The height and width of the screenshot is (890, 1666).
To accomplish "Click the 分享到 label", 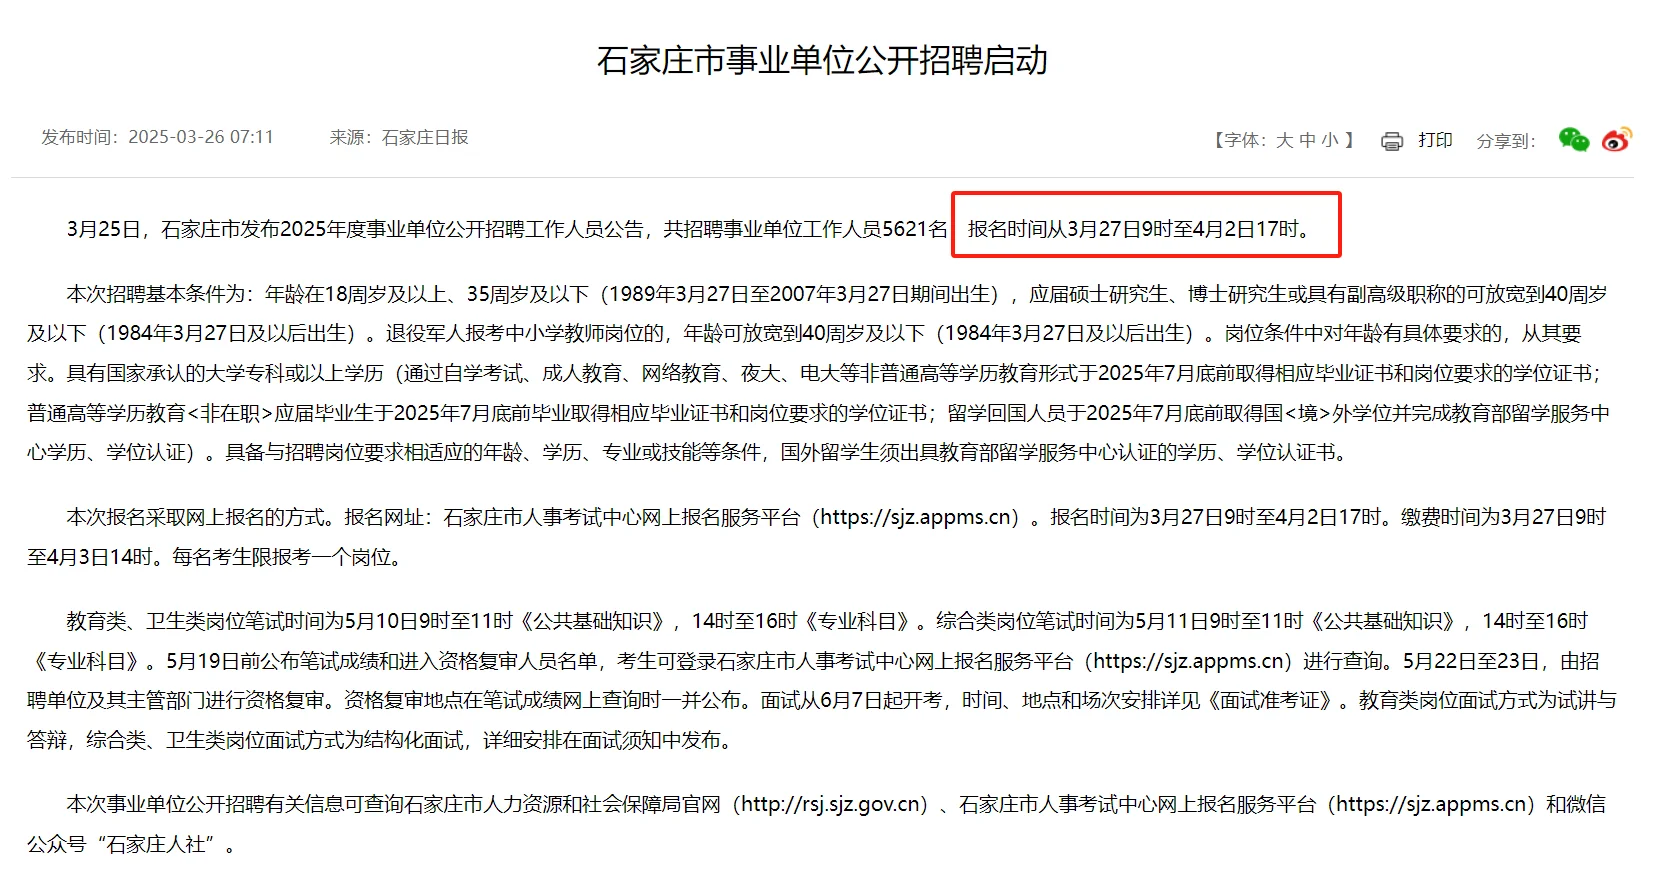I will tap(1505, 141).
